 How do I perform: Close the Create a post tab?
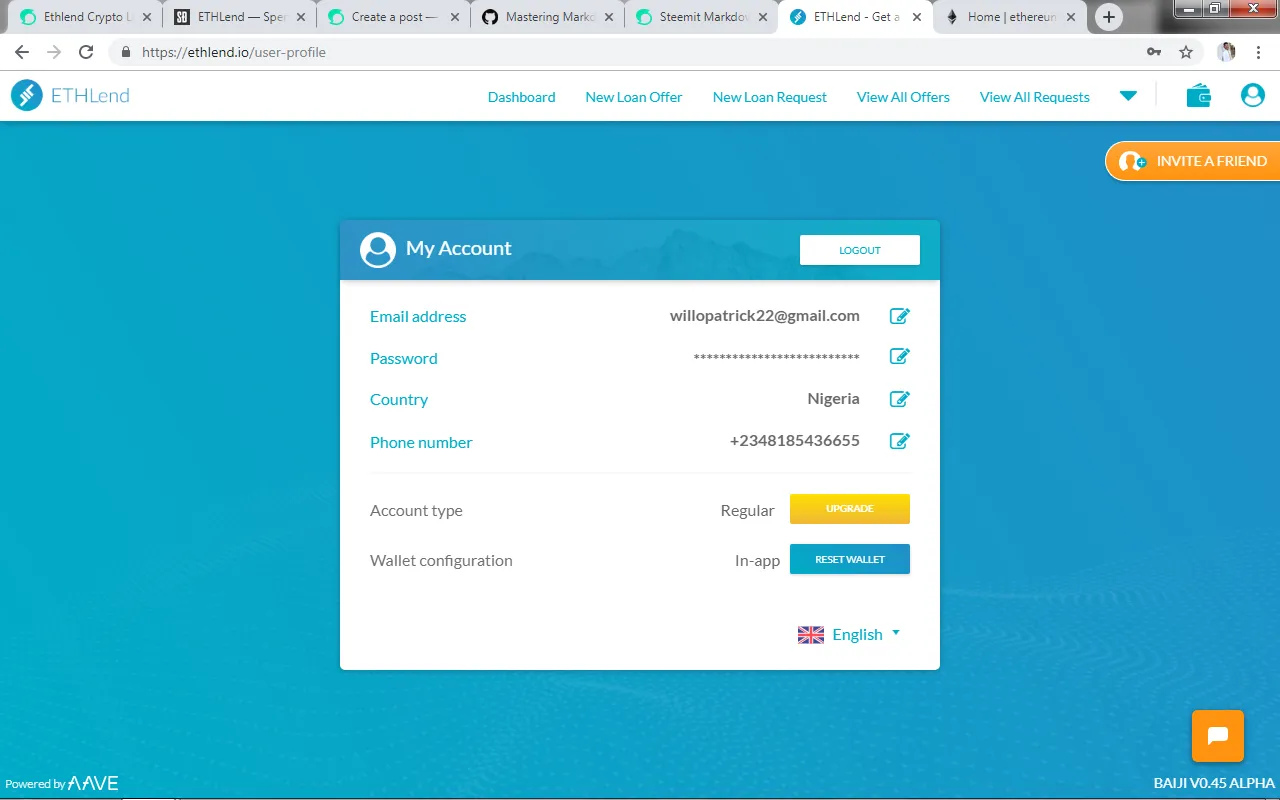click(455, 17)
